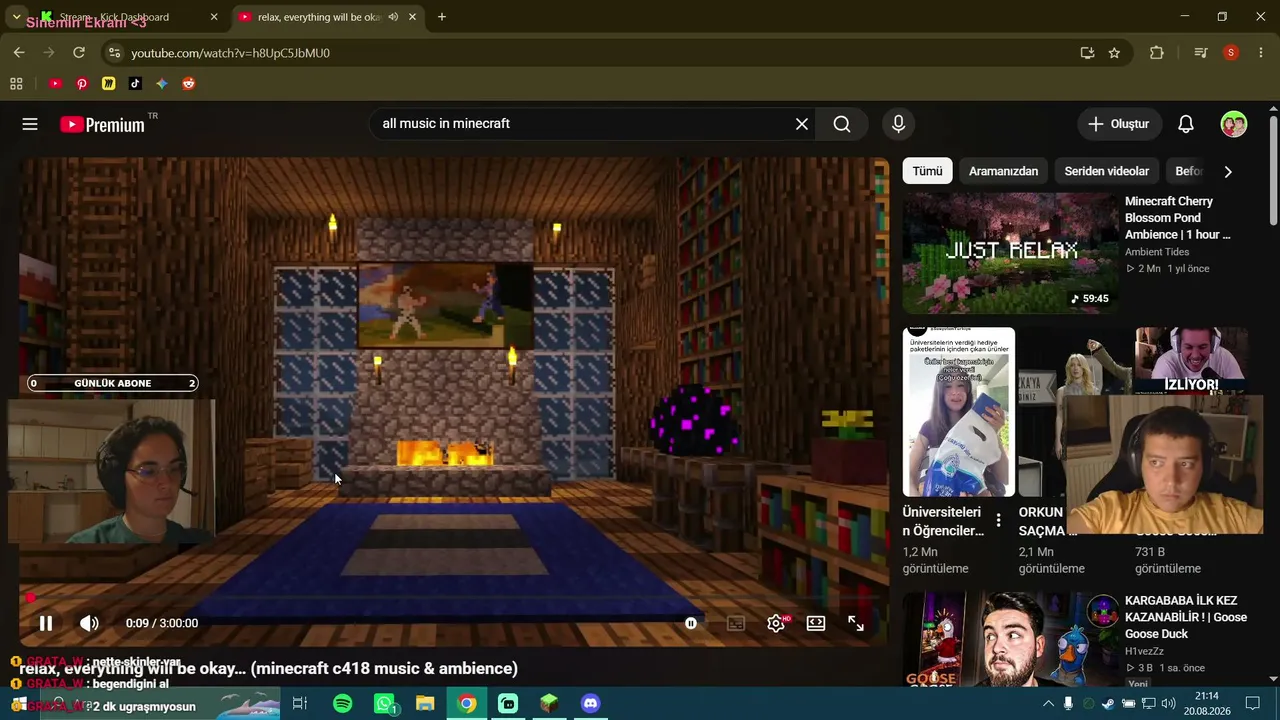Show hidden system tray icons

coord(1048,704)
